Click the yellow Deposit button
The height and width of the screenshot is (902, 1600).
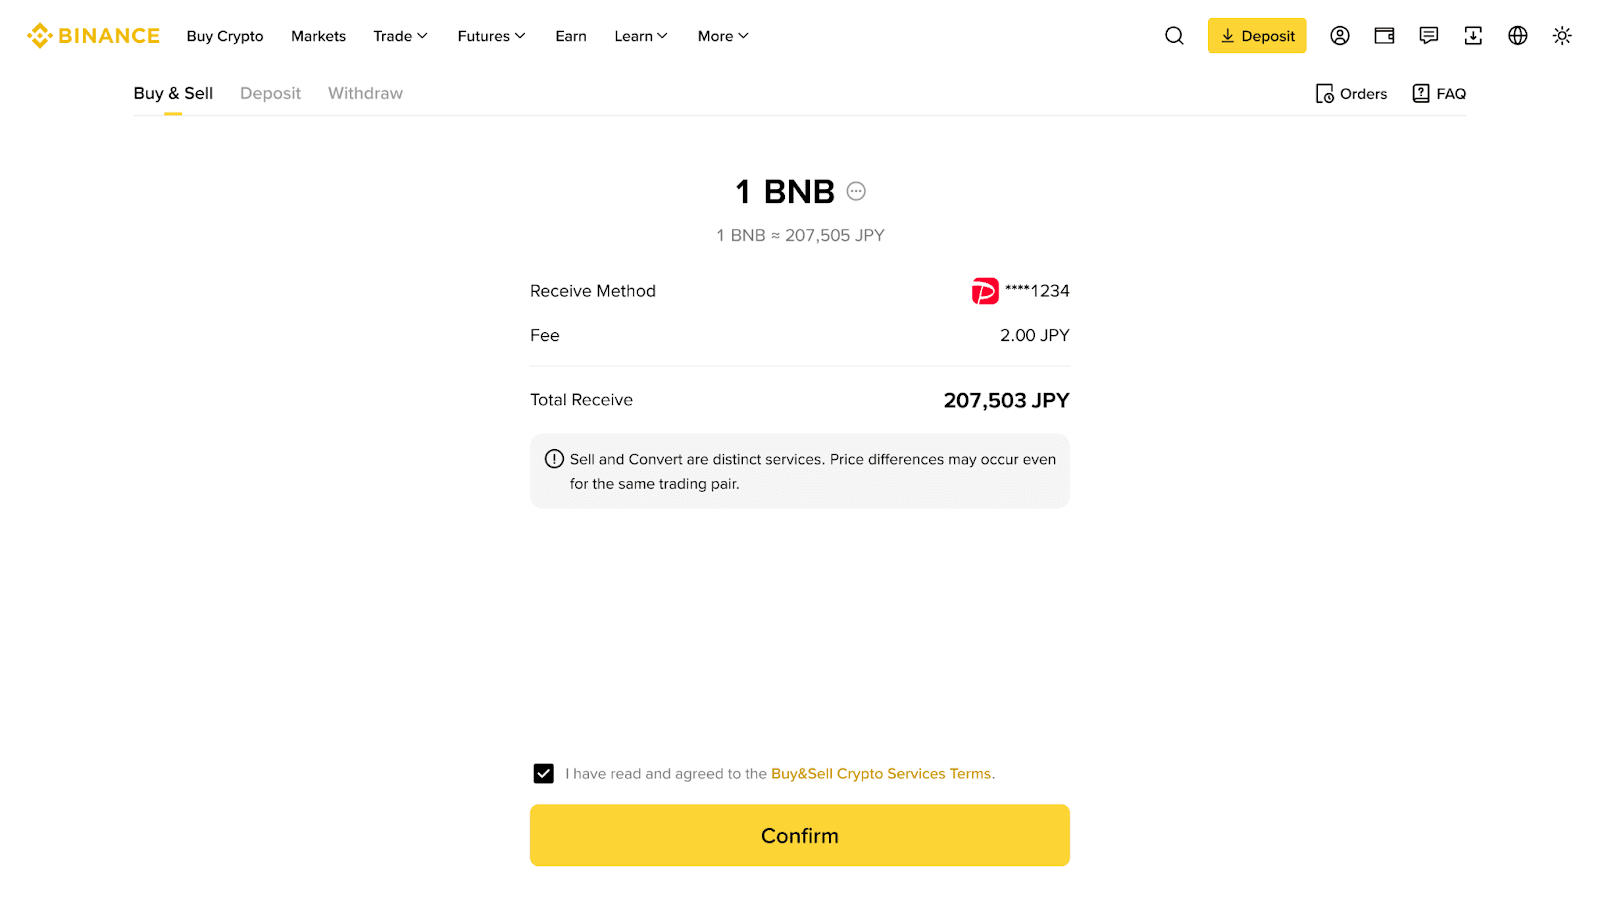1257,36
